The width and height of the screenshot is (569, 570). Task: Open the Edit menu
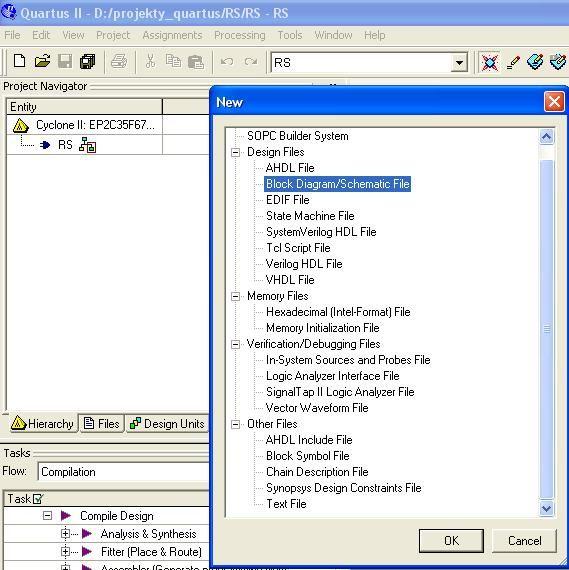tap(41, 35)
